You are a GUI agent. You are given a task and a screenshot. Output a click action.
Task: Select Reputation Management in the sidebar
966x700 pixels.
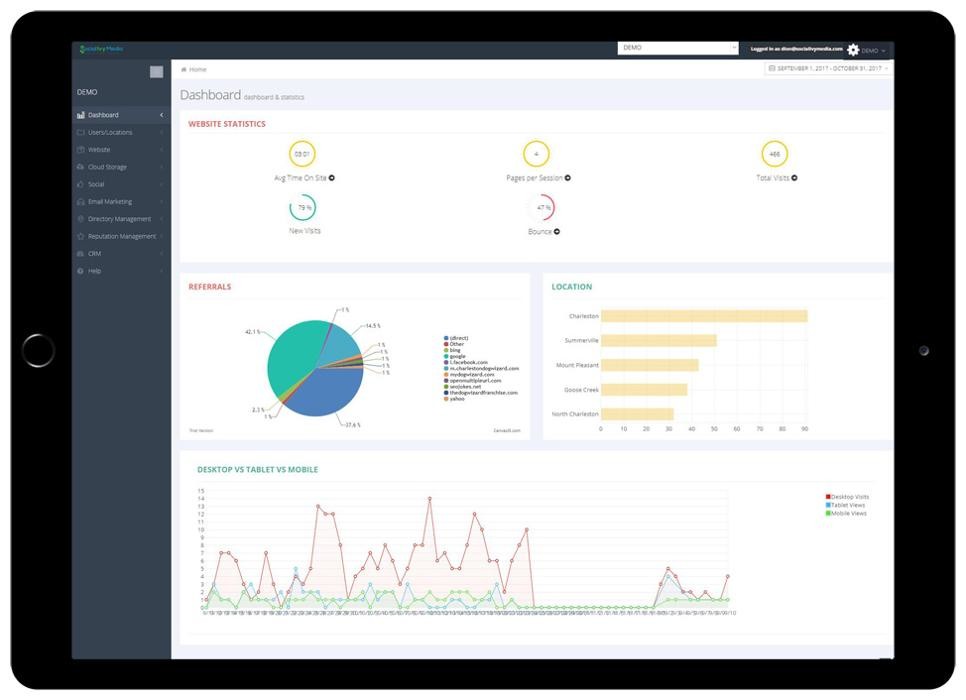[121, 236]
